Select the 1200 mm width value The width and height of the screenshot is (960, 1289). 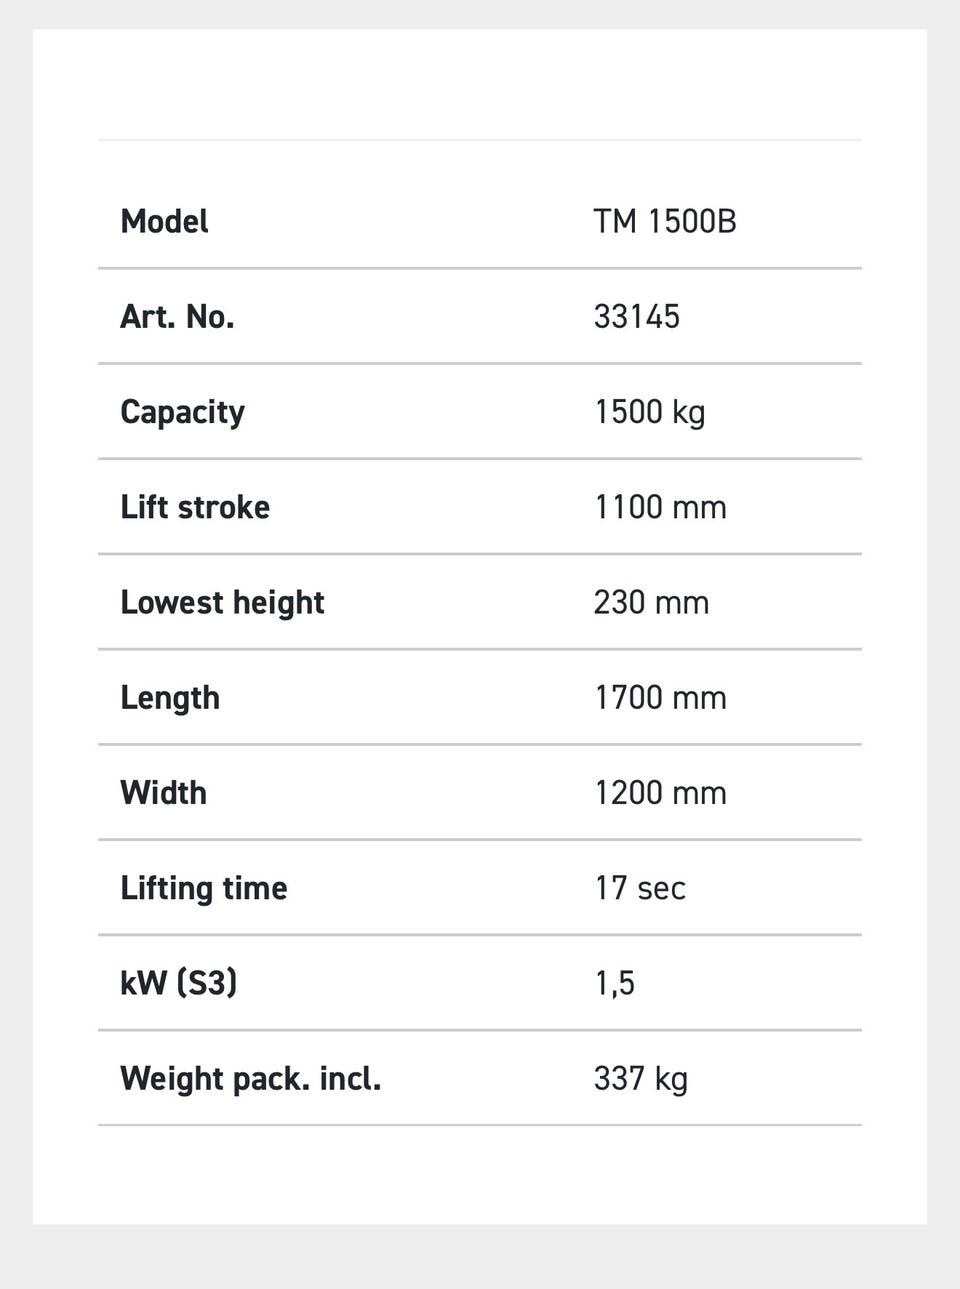(660, 793)
